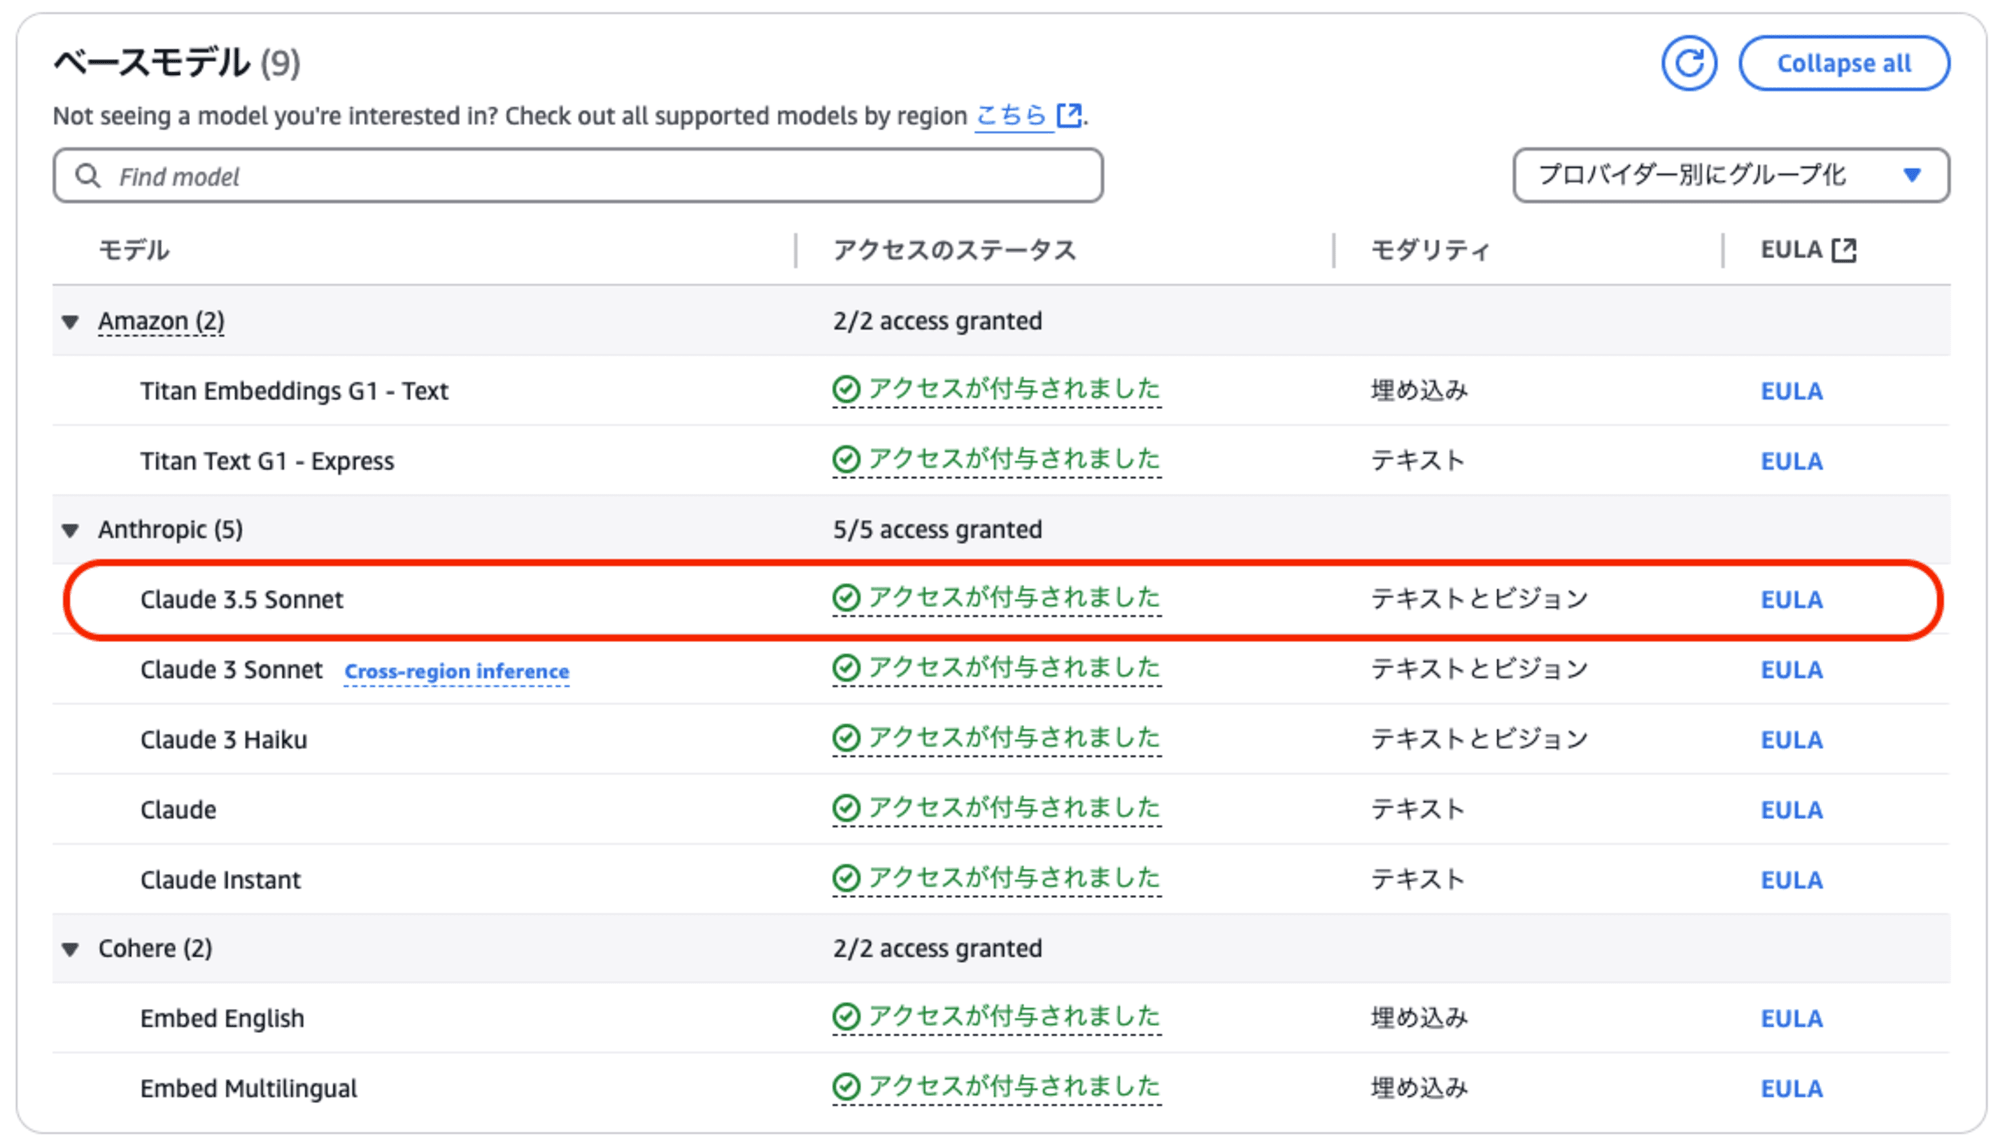This screenshot has height=1148, width=2000.
Task: Click green check icon for Claude 3 Haiku
Action: (846, 738)
